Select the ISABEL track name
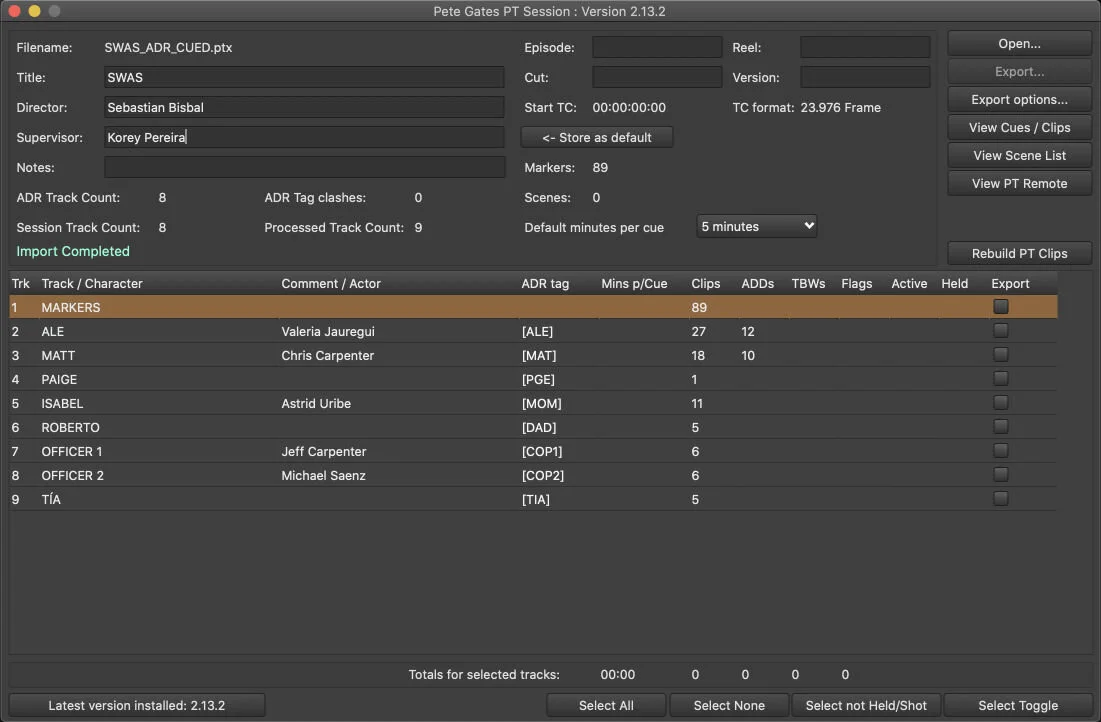 click(62, 403)
